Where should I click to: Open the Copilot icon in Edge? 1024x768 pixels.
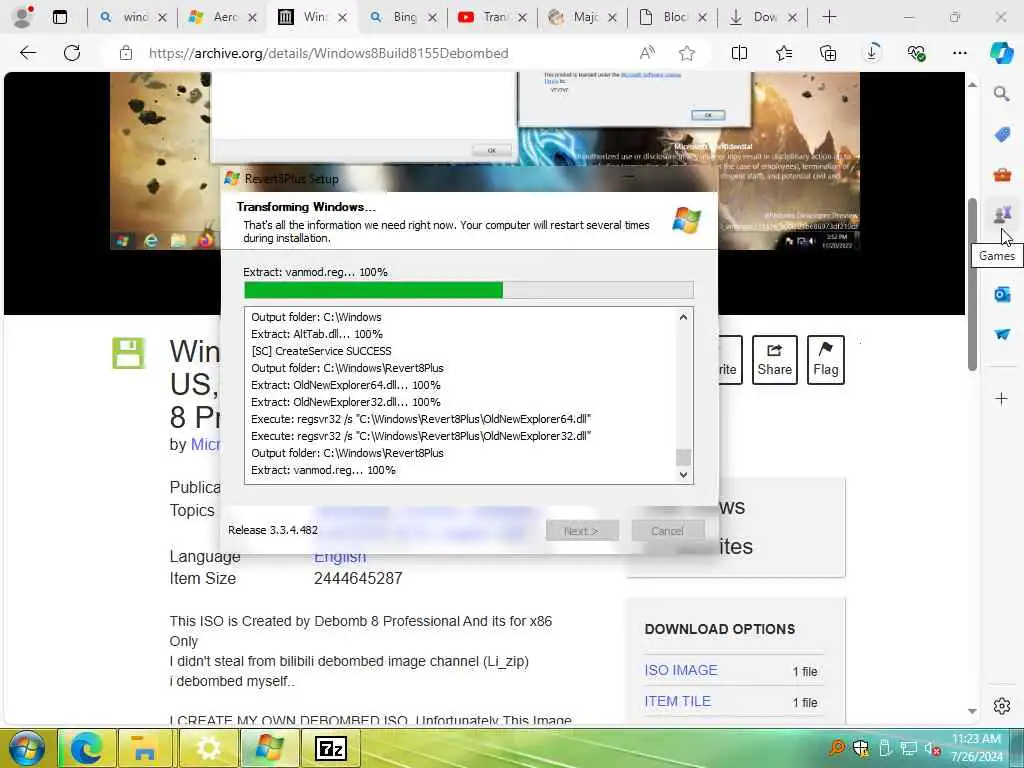point(1001,53)
